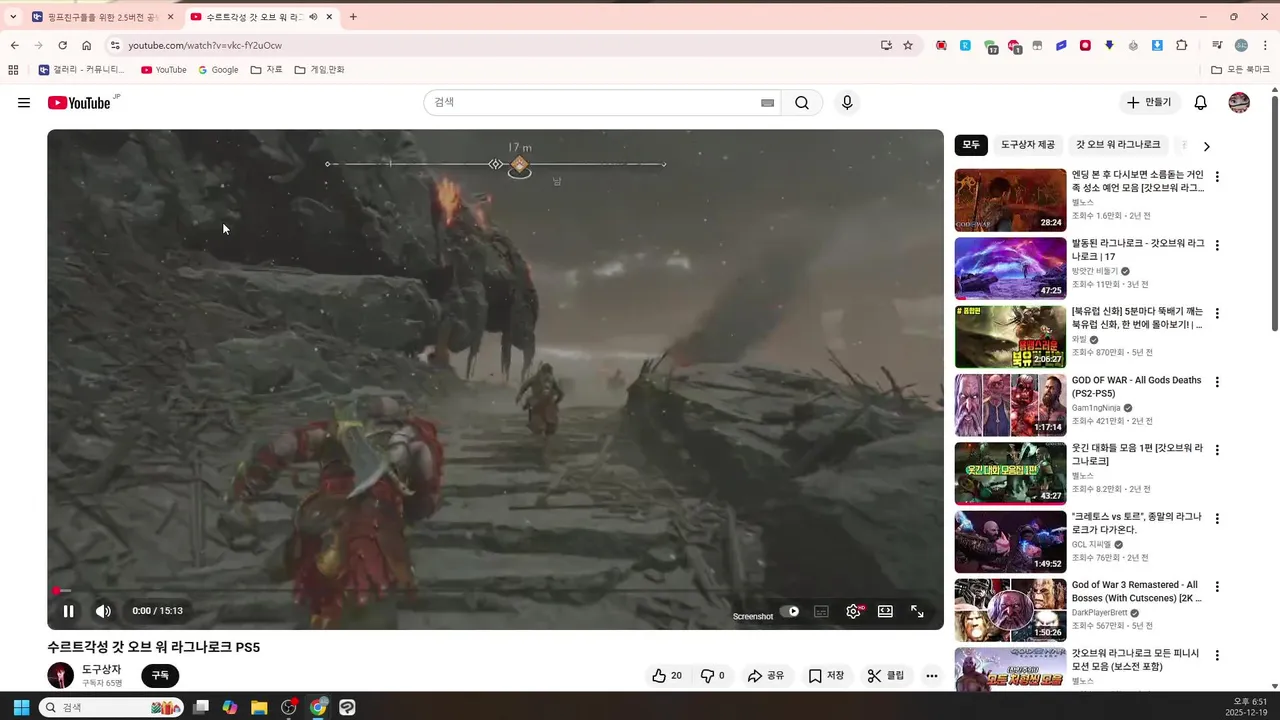Click the address bar URL
Viewport: 1280px width, 720px height.
click(x=205, y=45)
